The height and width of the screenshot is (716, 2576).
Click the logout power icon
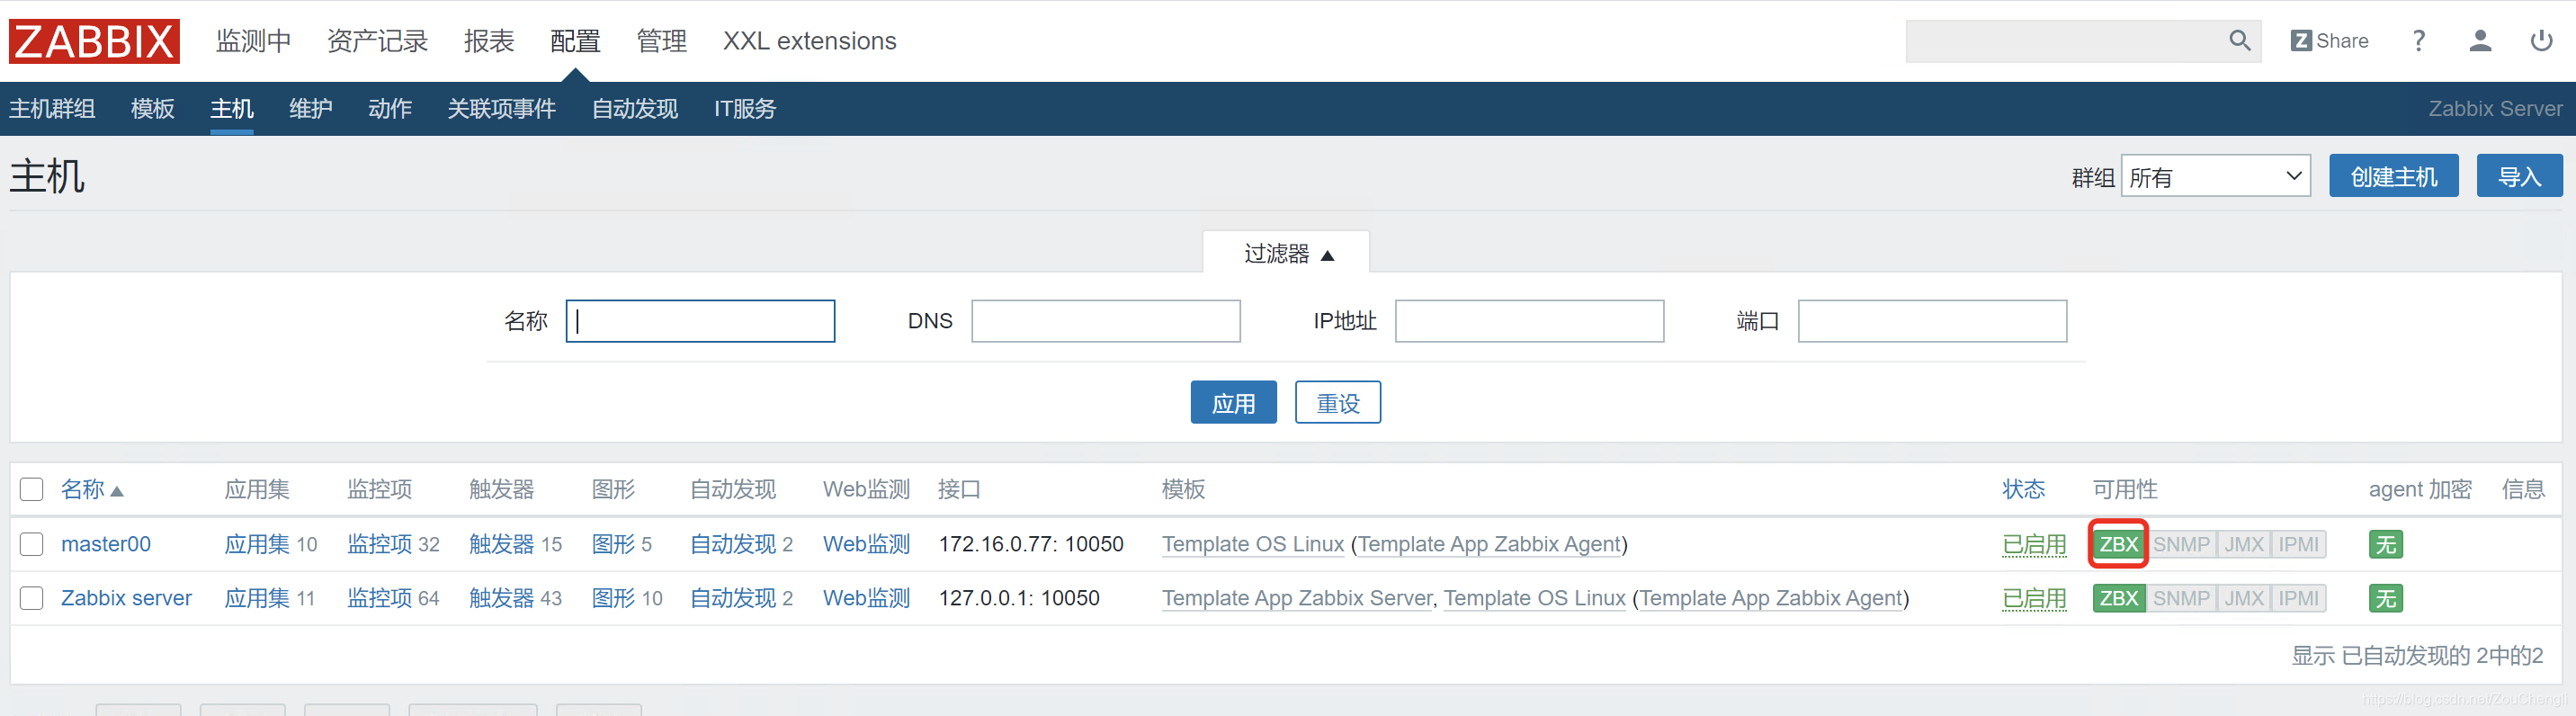[2541, 41]
